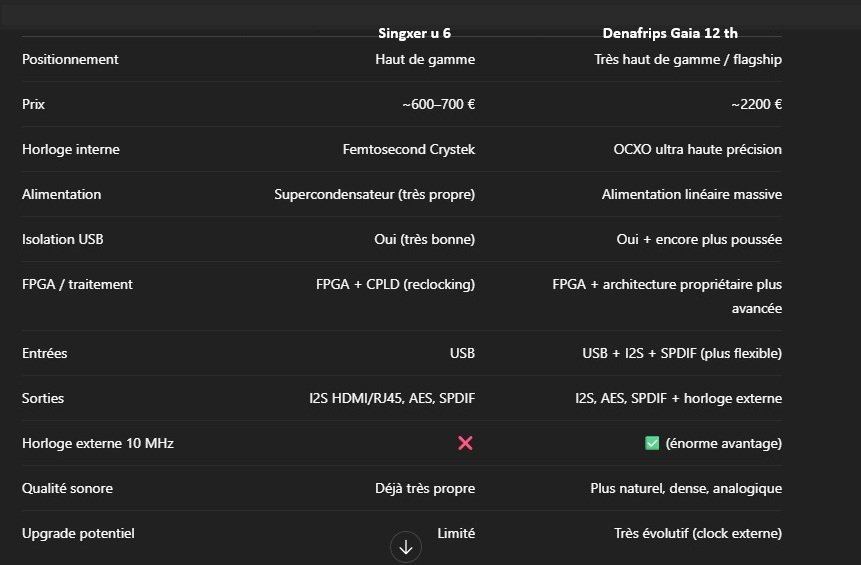Screen dimensions: 861x565
Task: Click the scroll-to-bottom arrow button
Action: 406,547
